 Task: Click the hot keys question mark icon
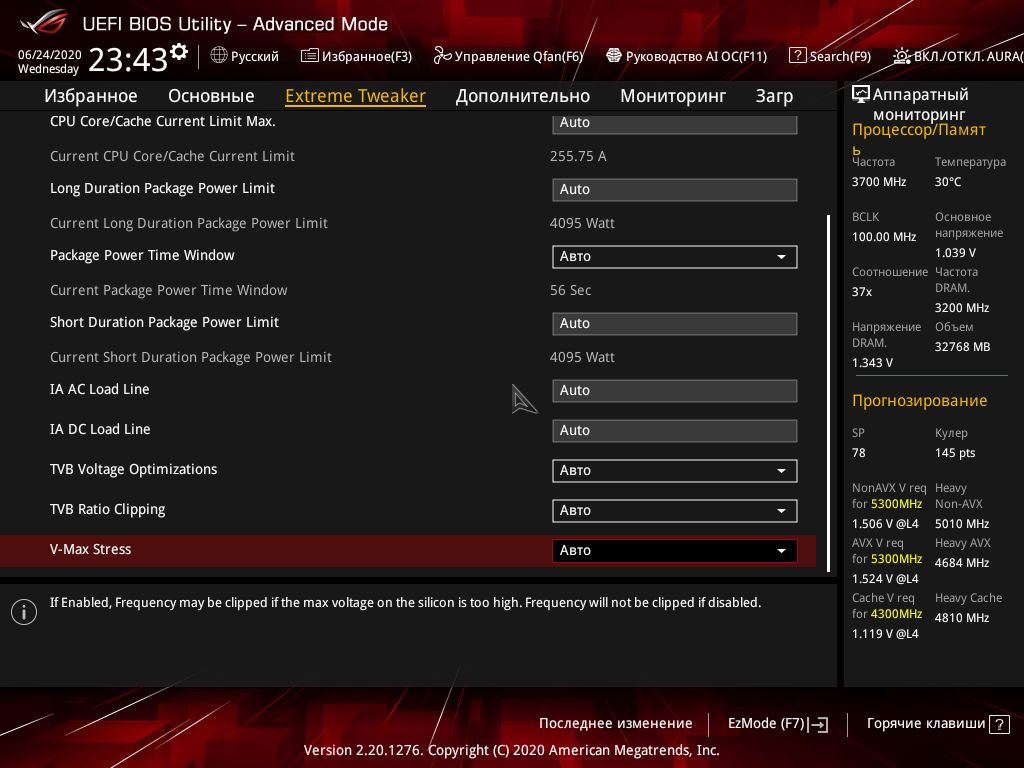pyautogui.click(x=999, y=724)
